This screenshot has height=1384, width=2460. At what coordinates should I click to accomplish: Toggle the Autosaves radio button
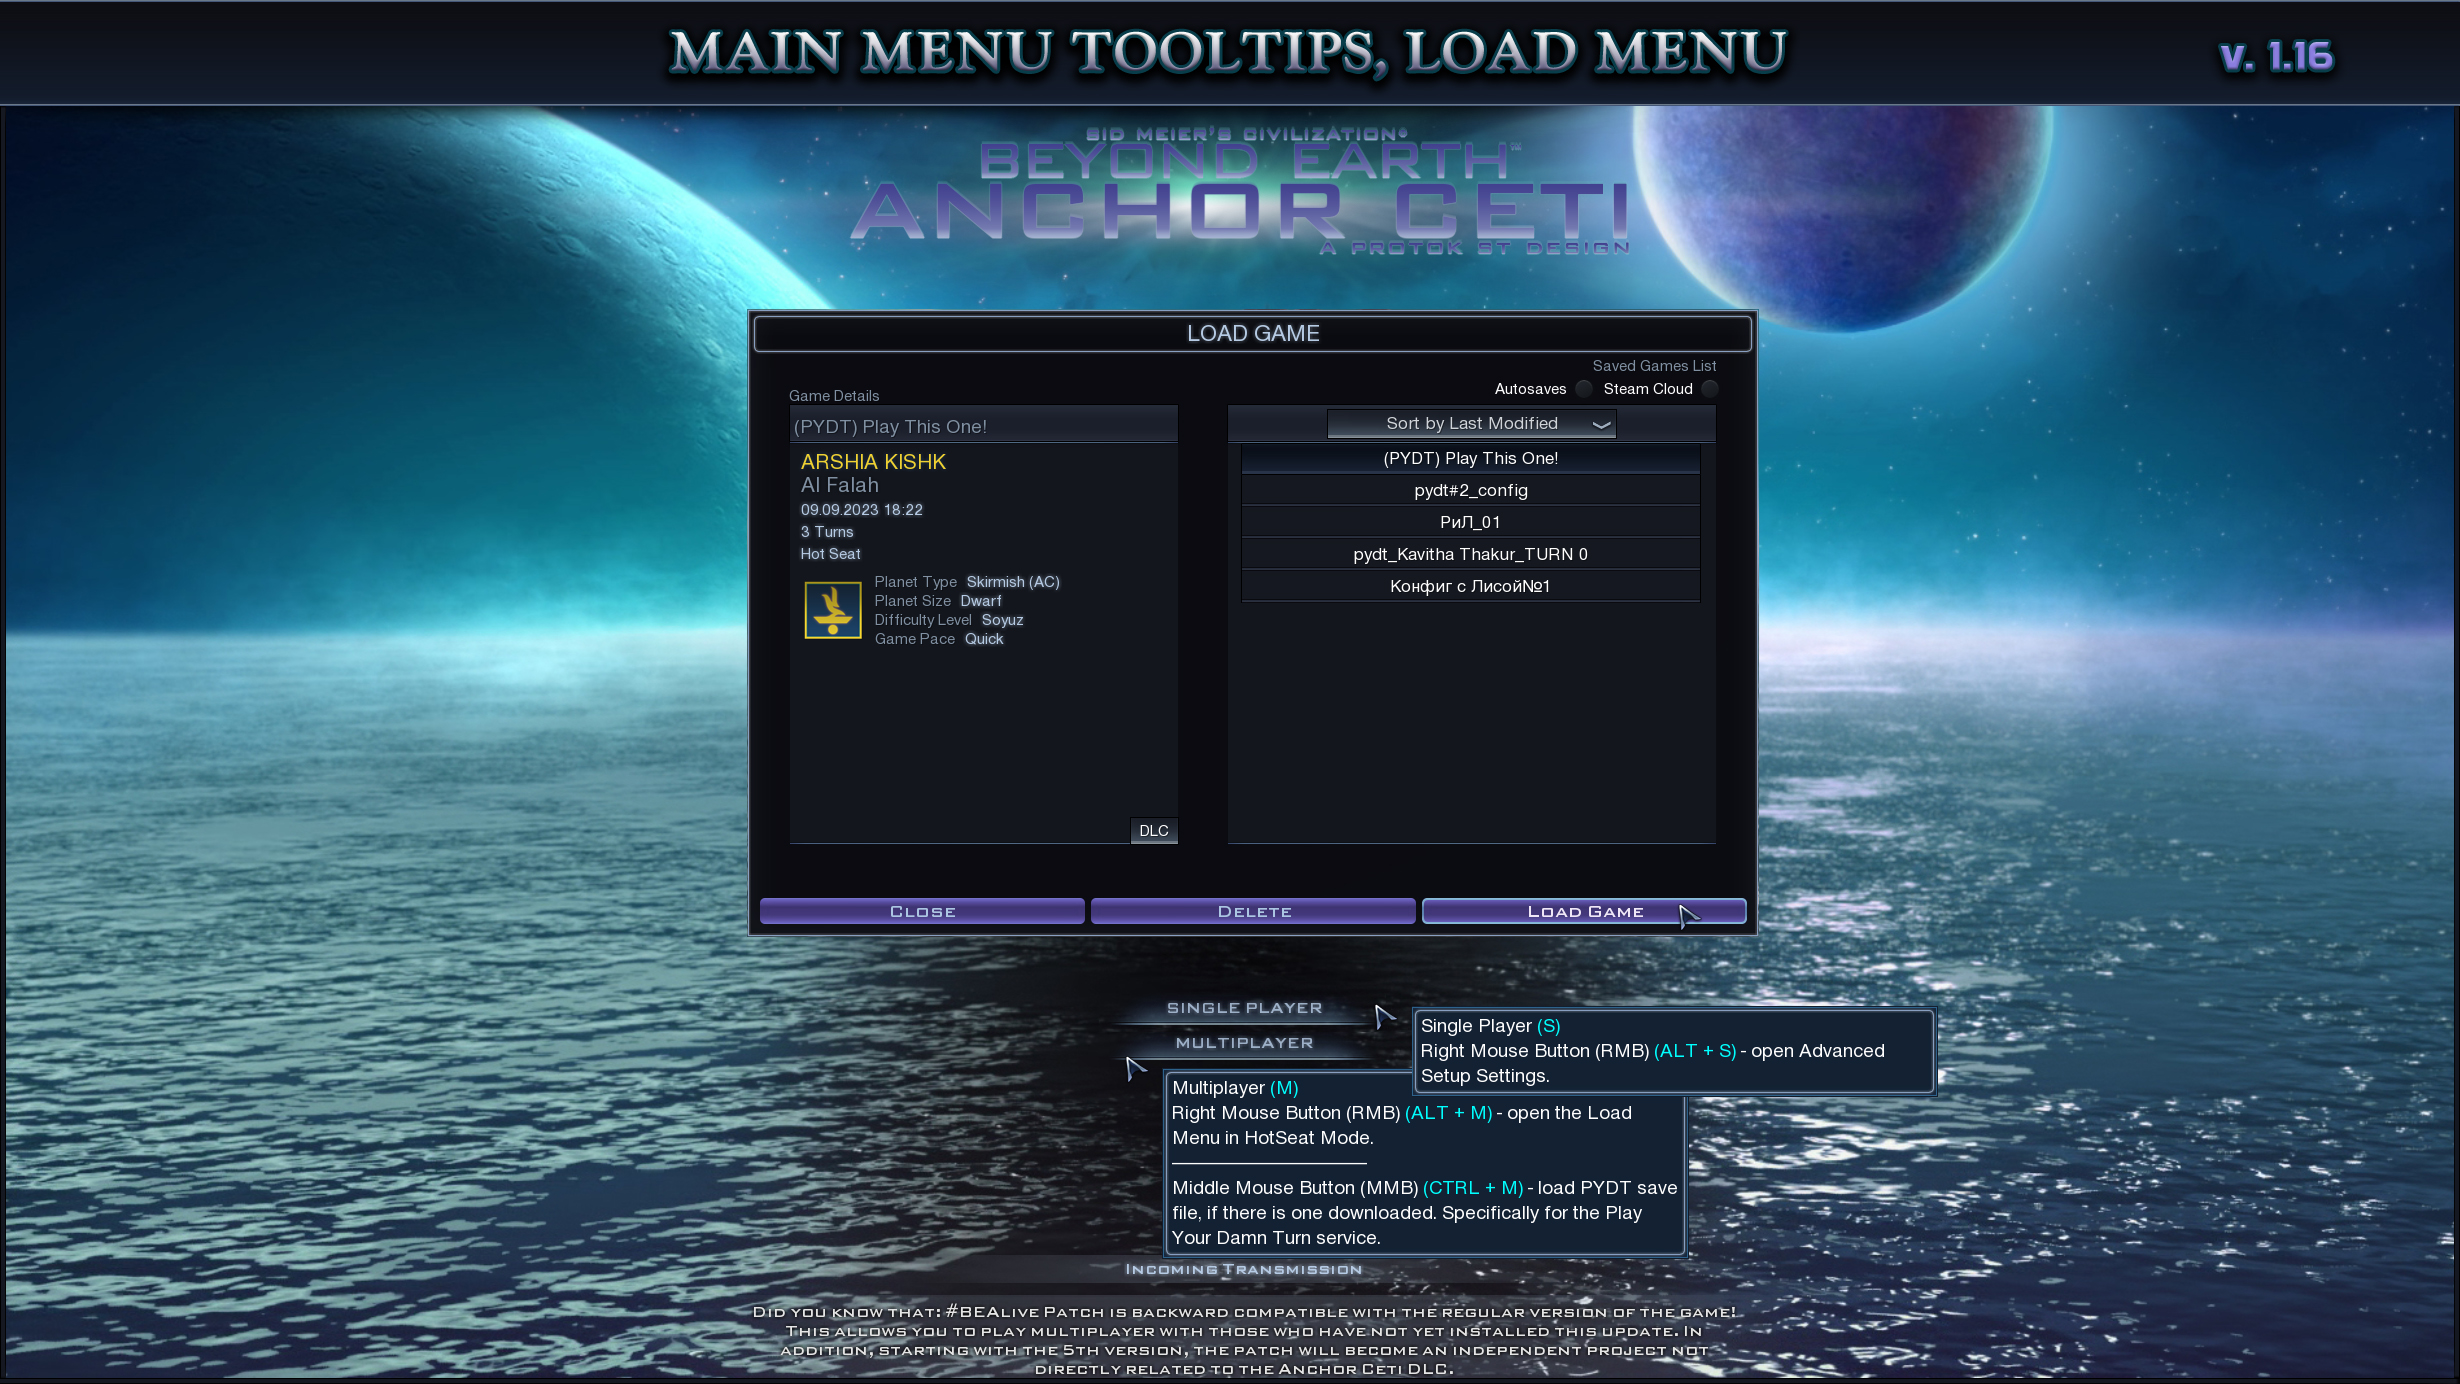tap(1583, 389)
